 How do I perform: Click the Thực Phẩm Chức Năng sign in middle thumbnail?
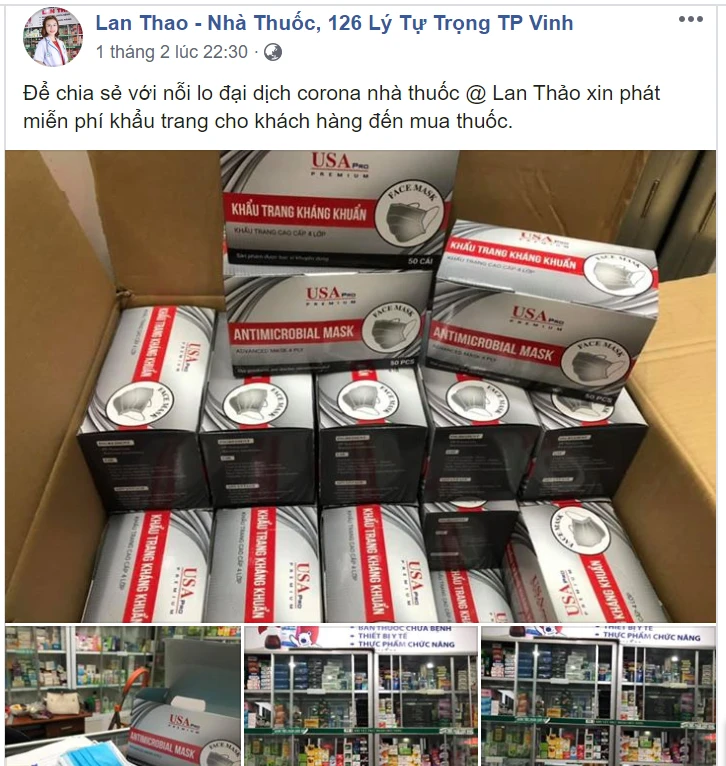(406, 644)
